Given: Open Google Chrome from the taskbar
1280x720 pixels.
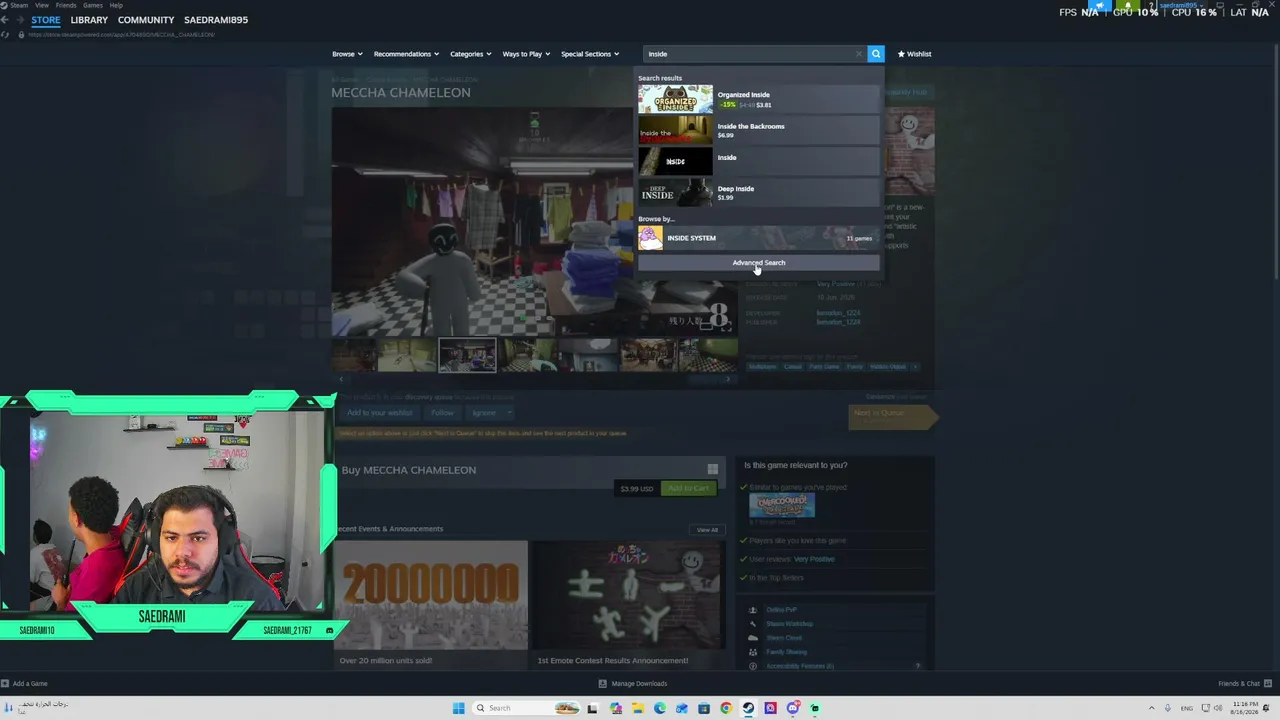Looking at the screenshot, I should point(726,708).
